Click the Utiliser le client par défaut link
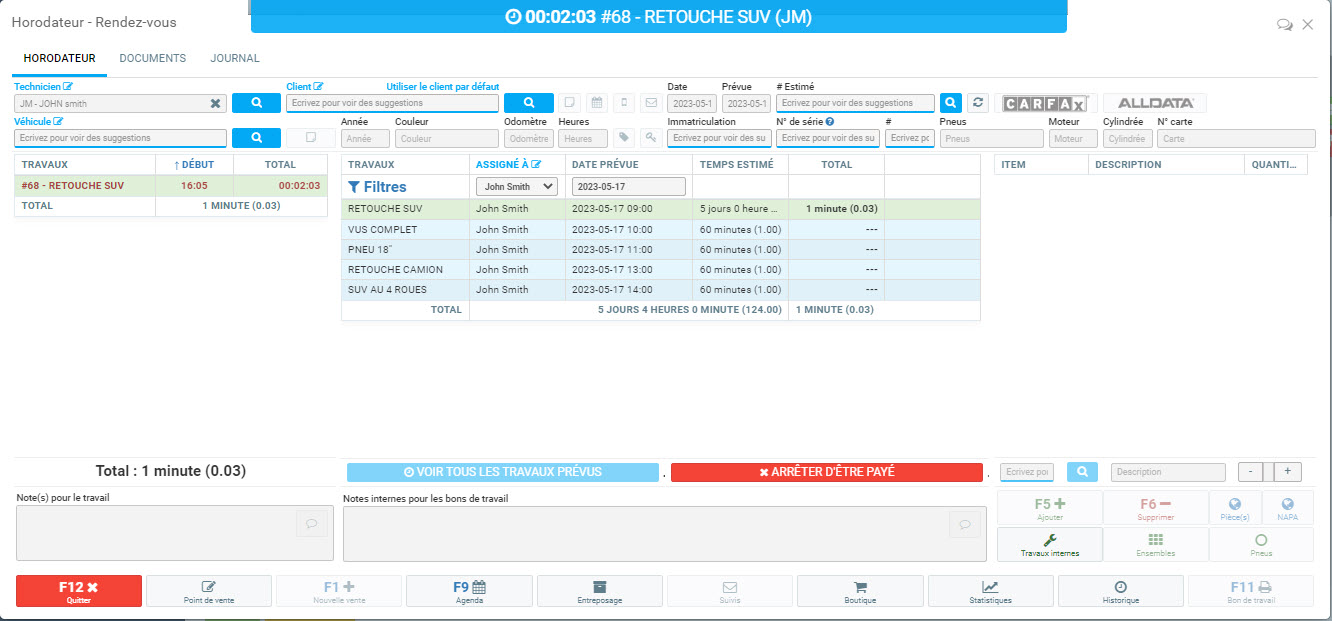 (442, 87)
